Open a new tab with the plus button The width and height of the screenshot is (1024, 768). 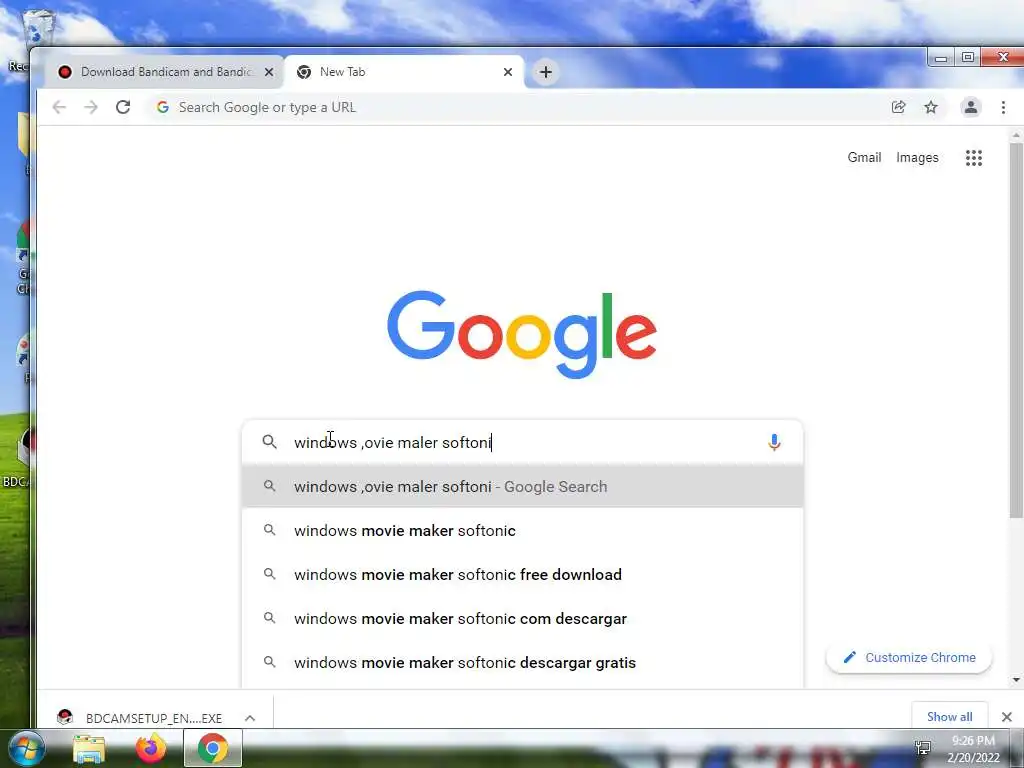tap(546, 72)
